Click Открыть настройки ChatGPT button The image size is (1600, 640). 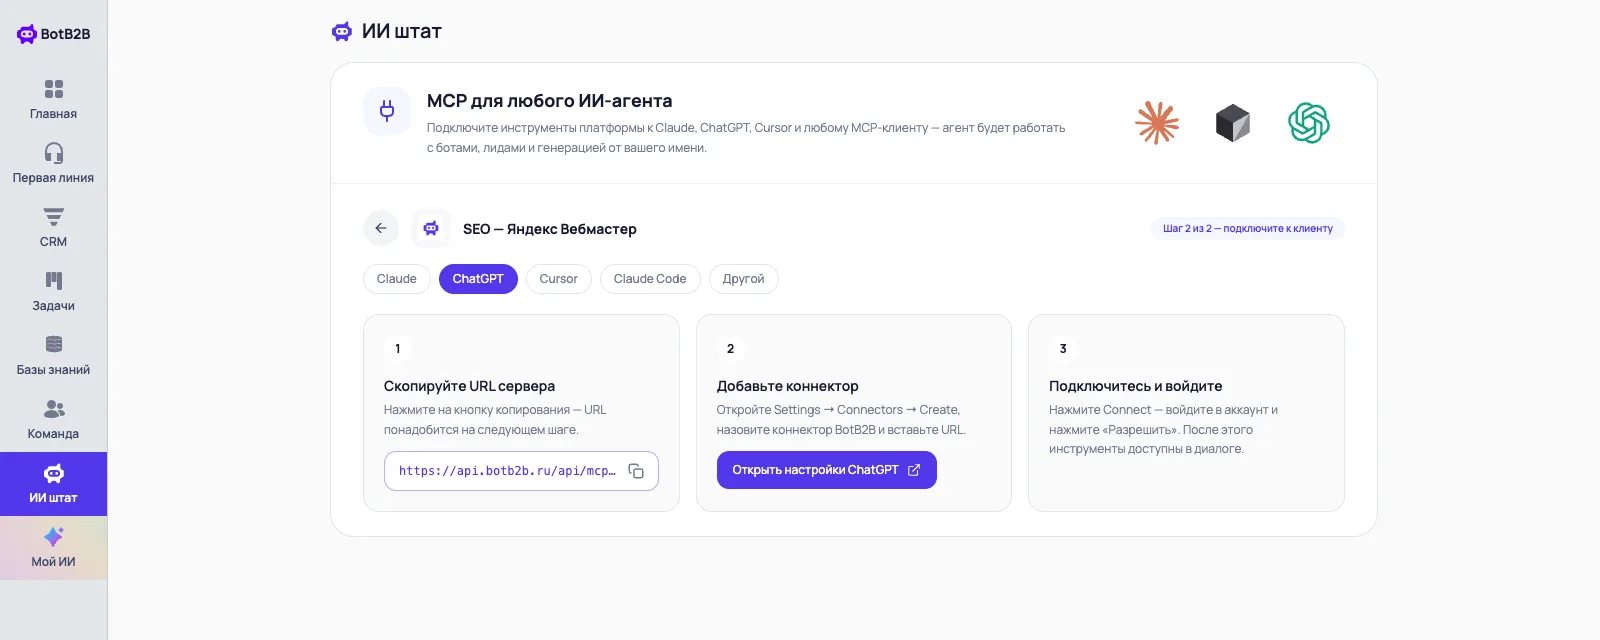827,470
